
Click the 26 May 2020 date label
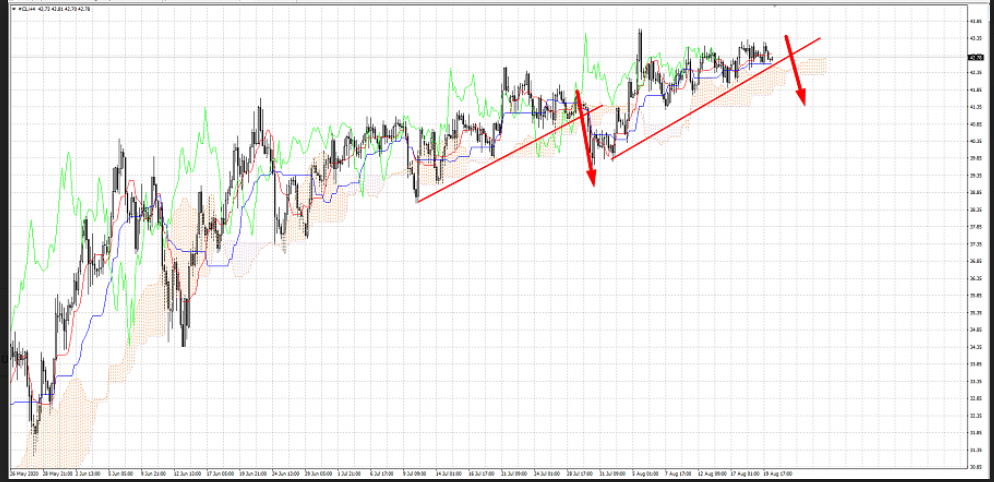pyautogui.click(x=24, y=472)
